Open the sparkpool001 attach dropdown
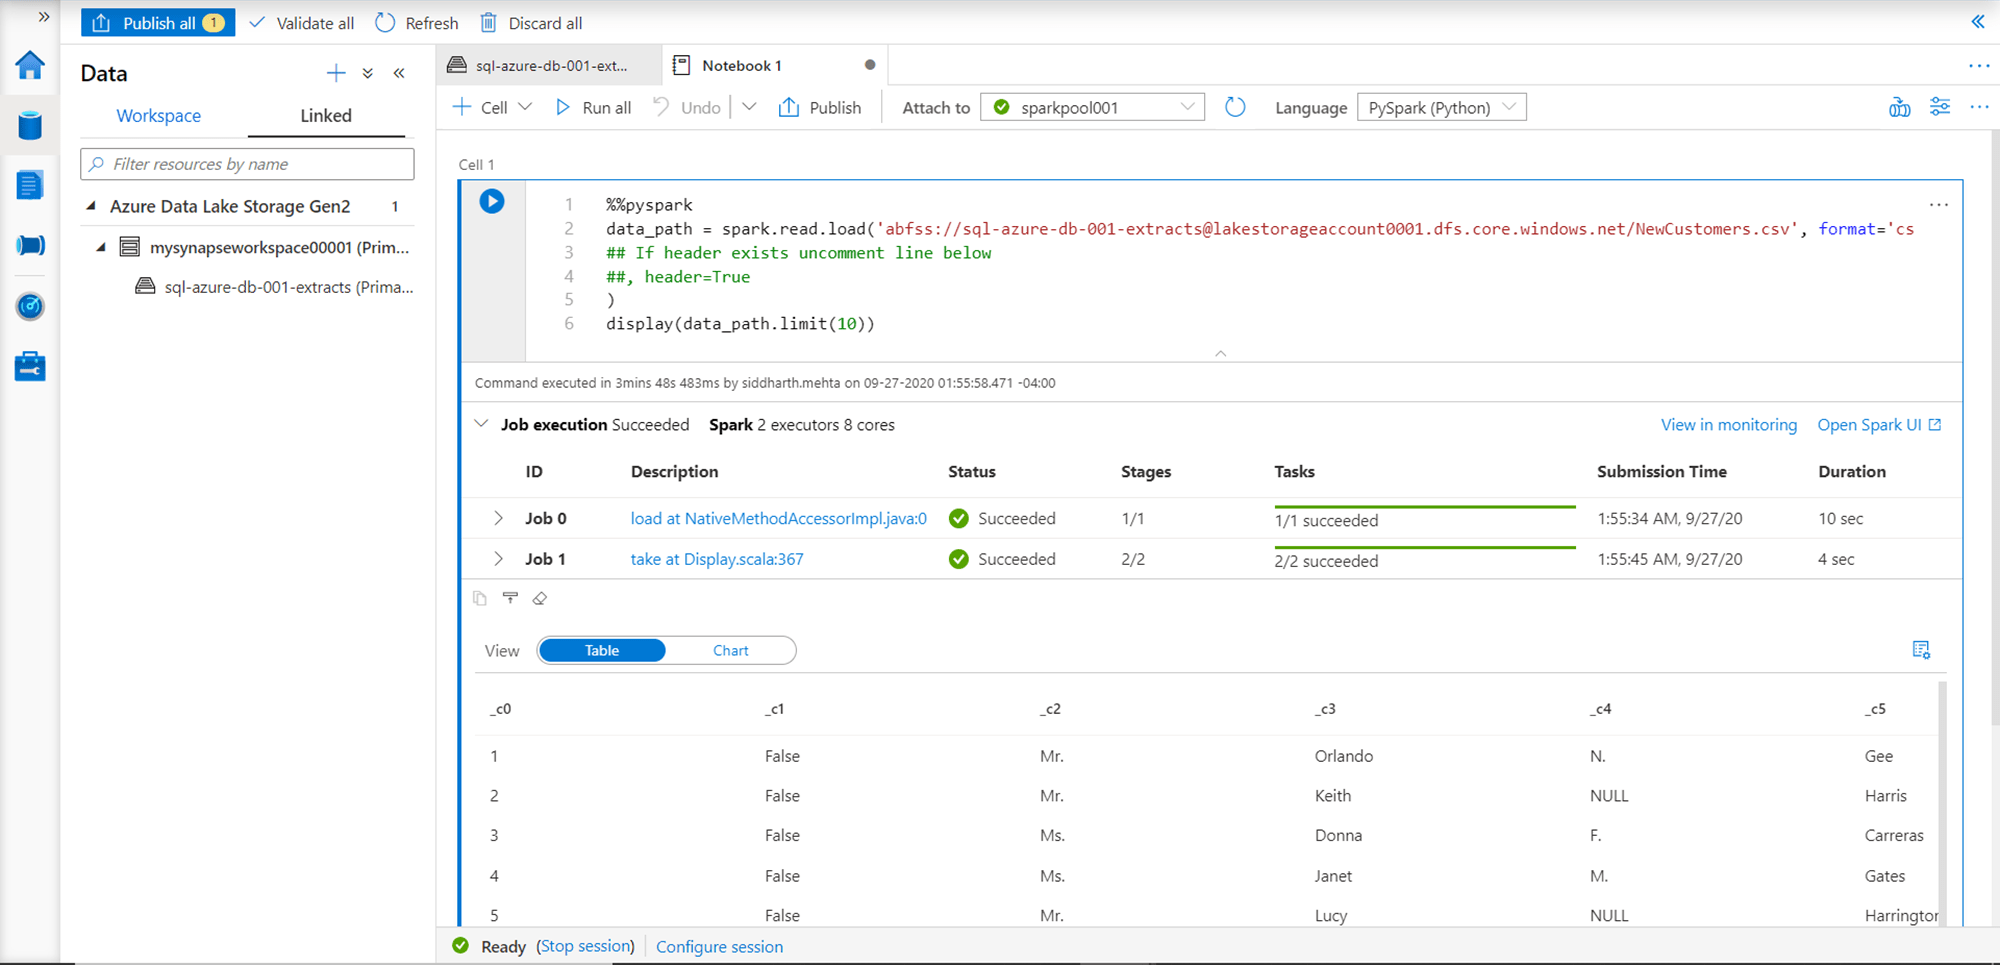This screenshot has height=965, width=2000. [x=1187, y=107]
